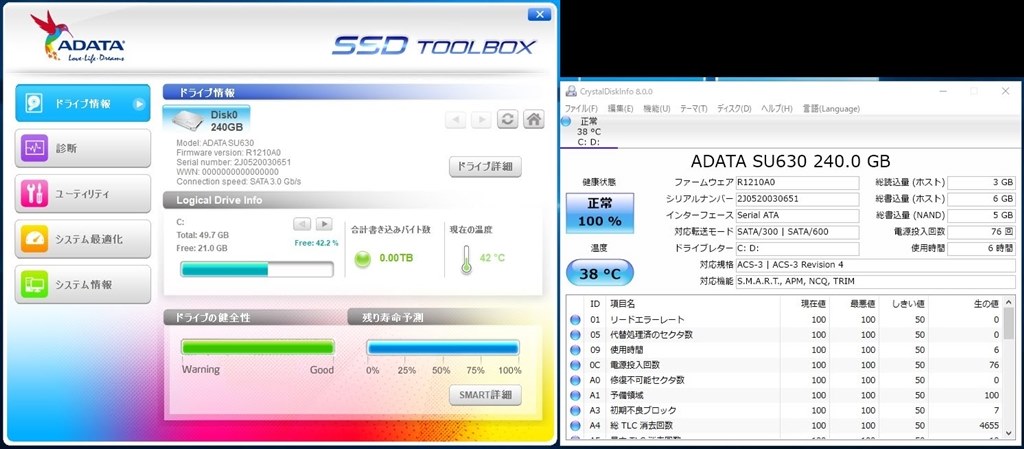This screenshot has height=449, width=1024.
Task: Click the green ドライブの健全性 bar
Action: click(258, 347)
